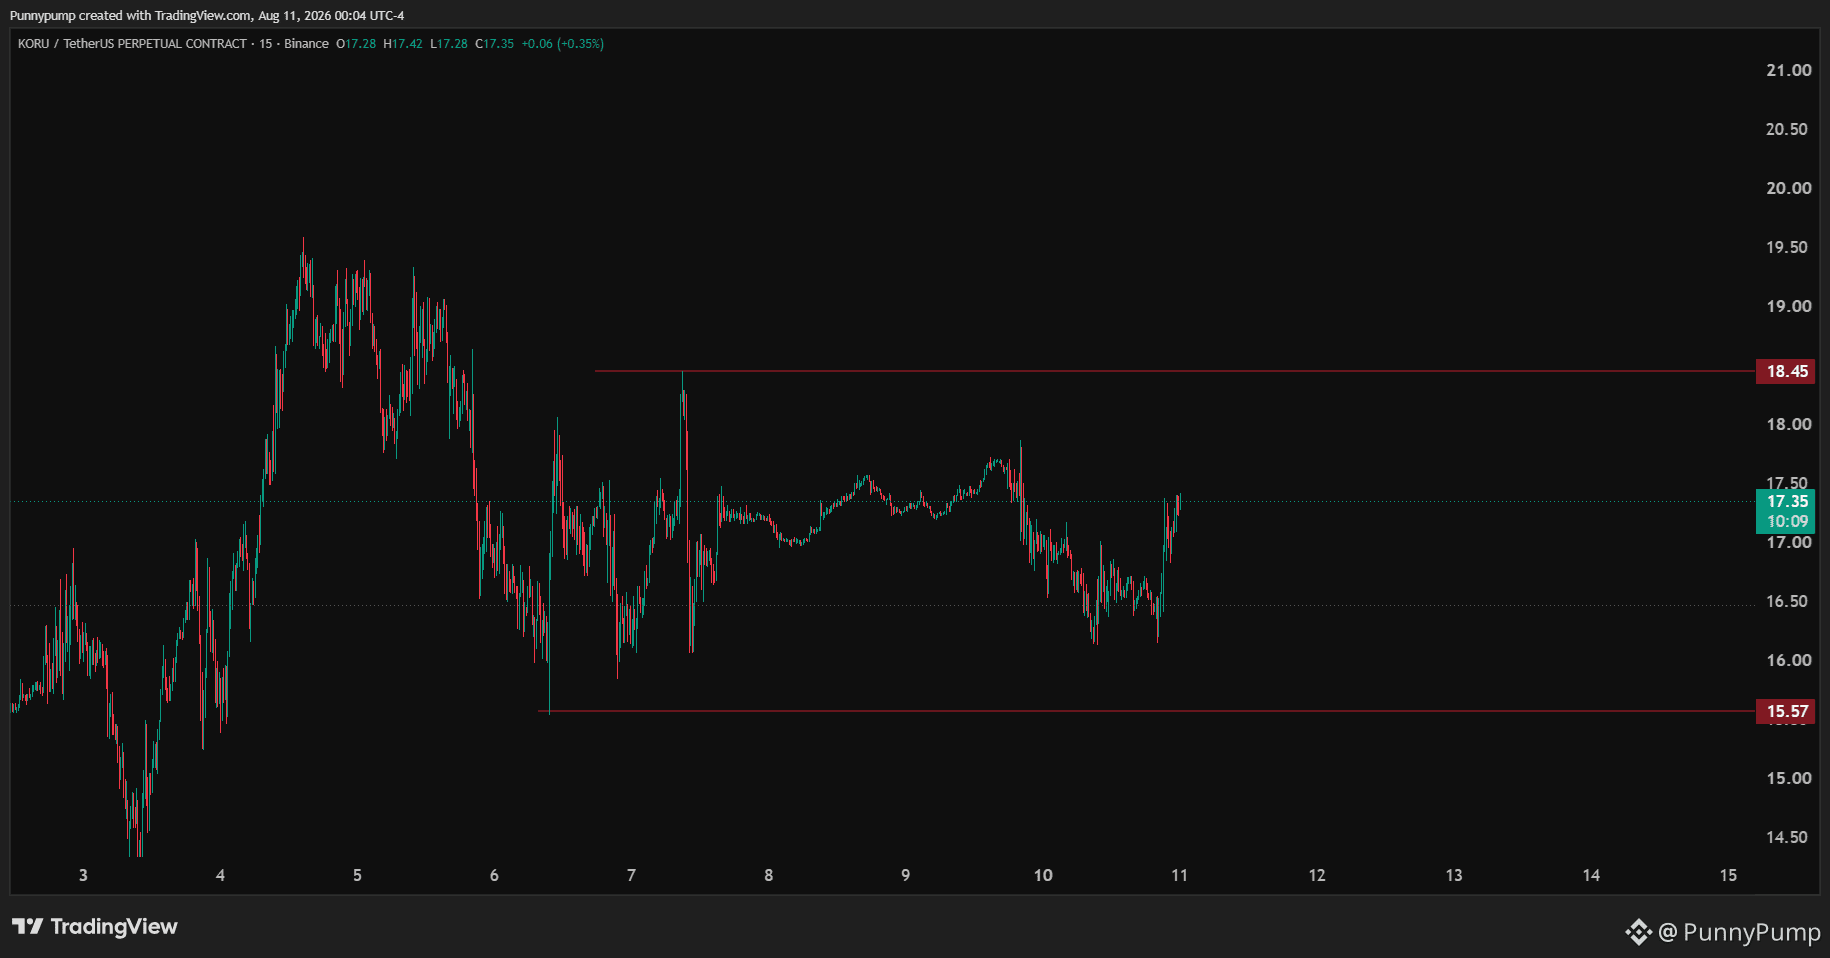
Task: Click date 3 on the time axis
Action: point(83,875)
